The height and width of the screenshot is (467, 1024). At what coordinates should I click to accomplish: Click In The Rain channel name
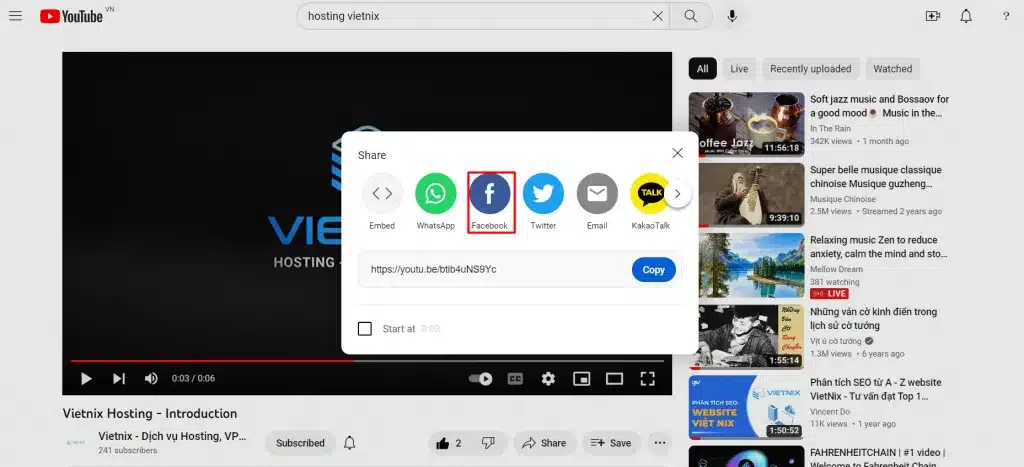831,129
